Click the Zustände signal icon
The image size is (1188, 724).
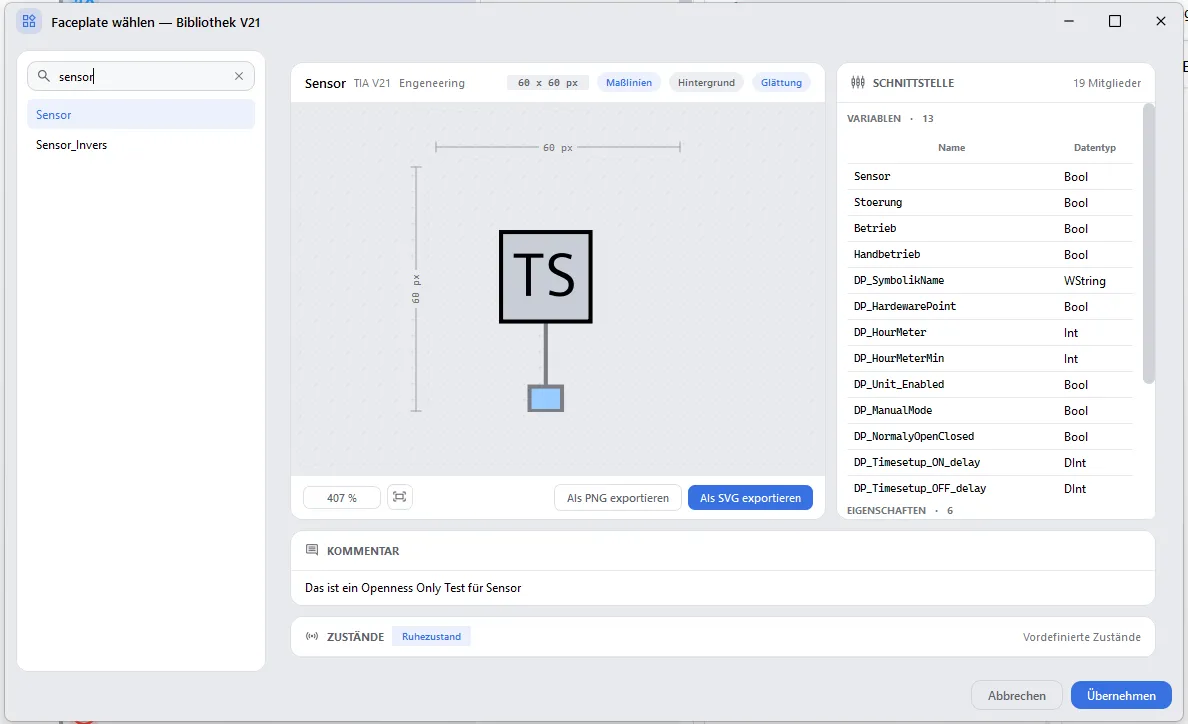(x=311, y=636)
